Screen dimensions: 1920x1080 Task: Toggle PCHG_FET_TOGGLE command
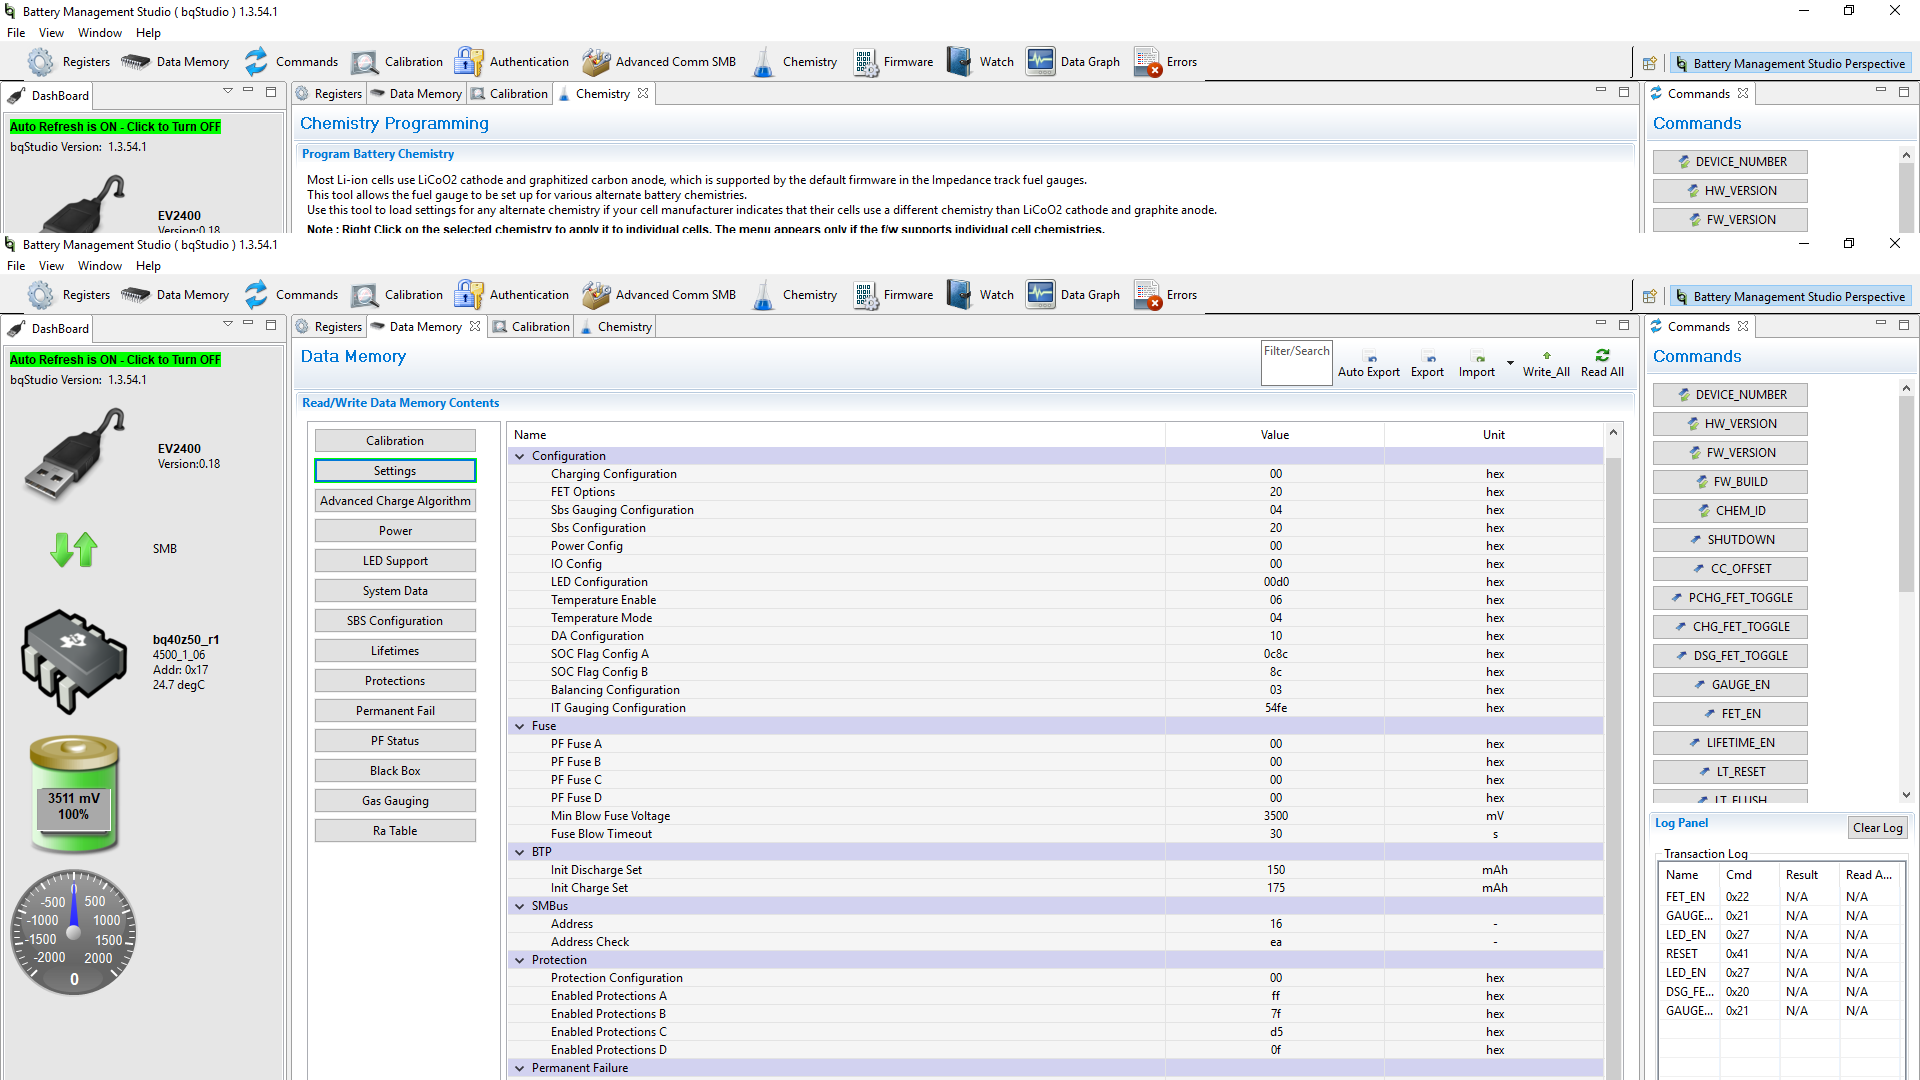click(x=1730, y=598)
